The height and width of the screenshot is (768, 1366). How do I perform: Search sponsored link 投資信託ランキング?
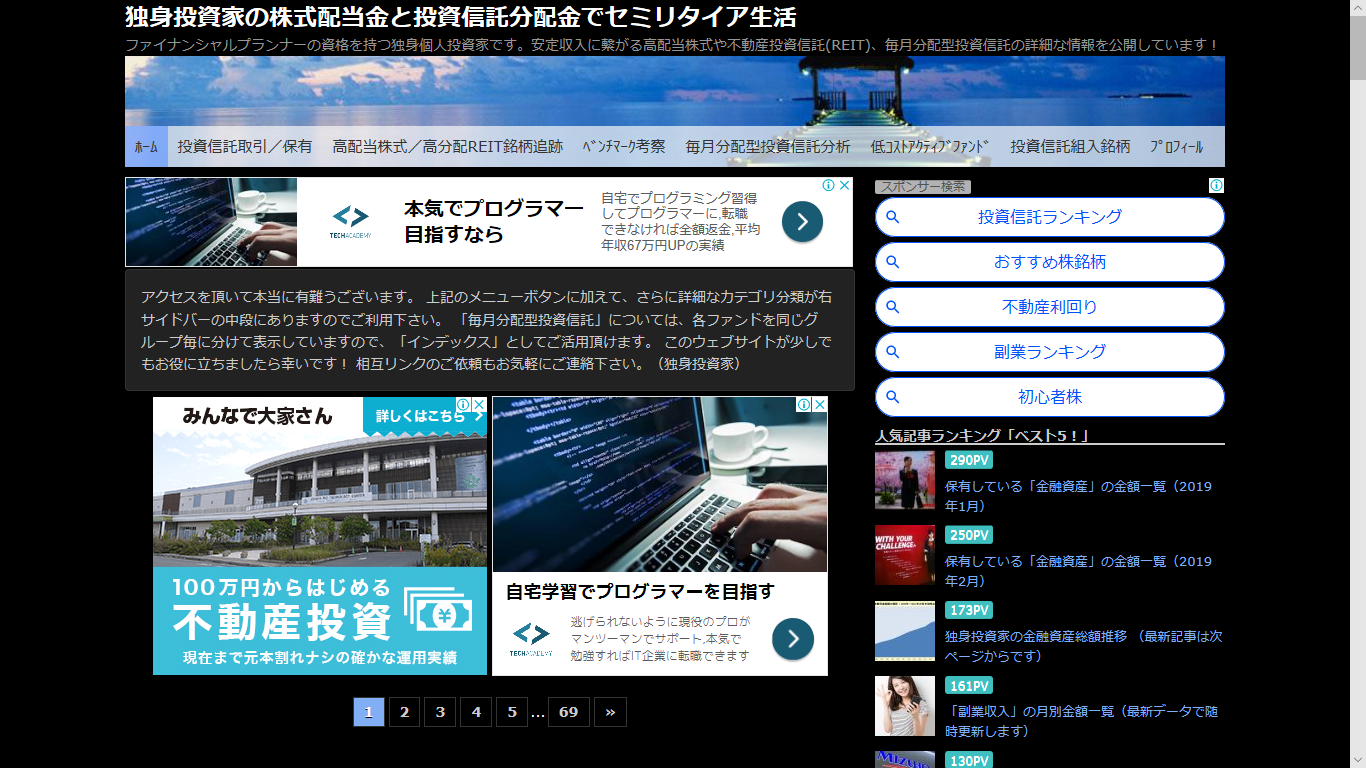pyautogui.click(x=1050, y=217)
